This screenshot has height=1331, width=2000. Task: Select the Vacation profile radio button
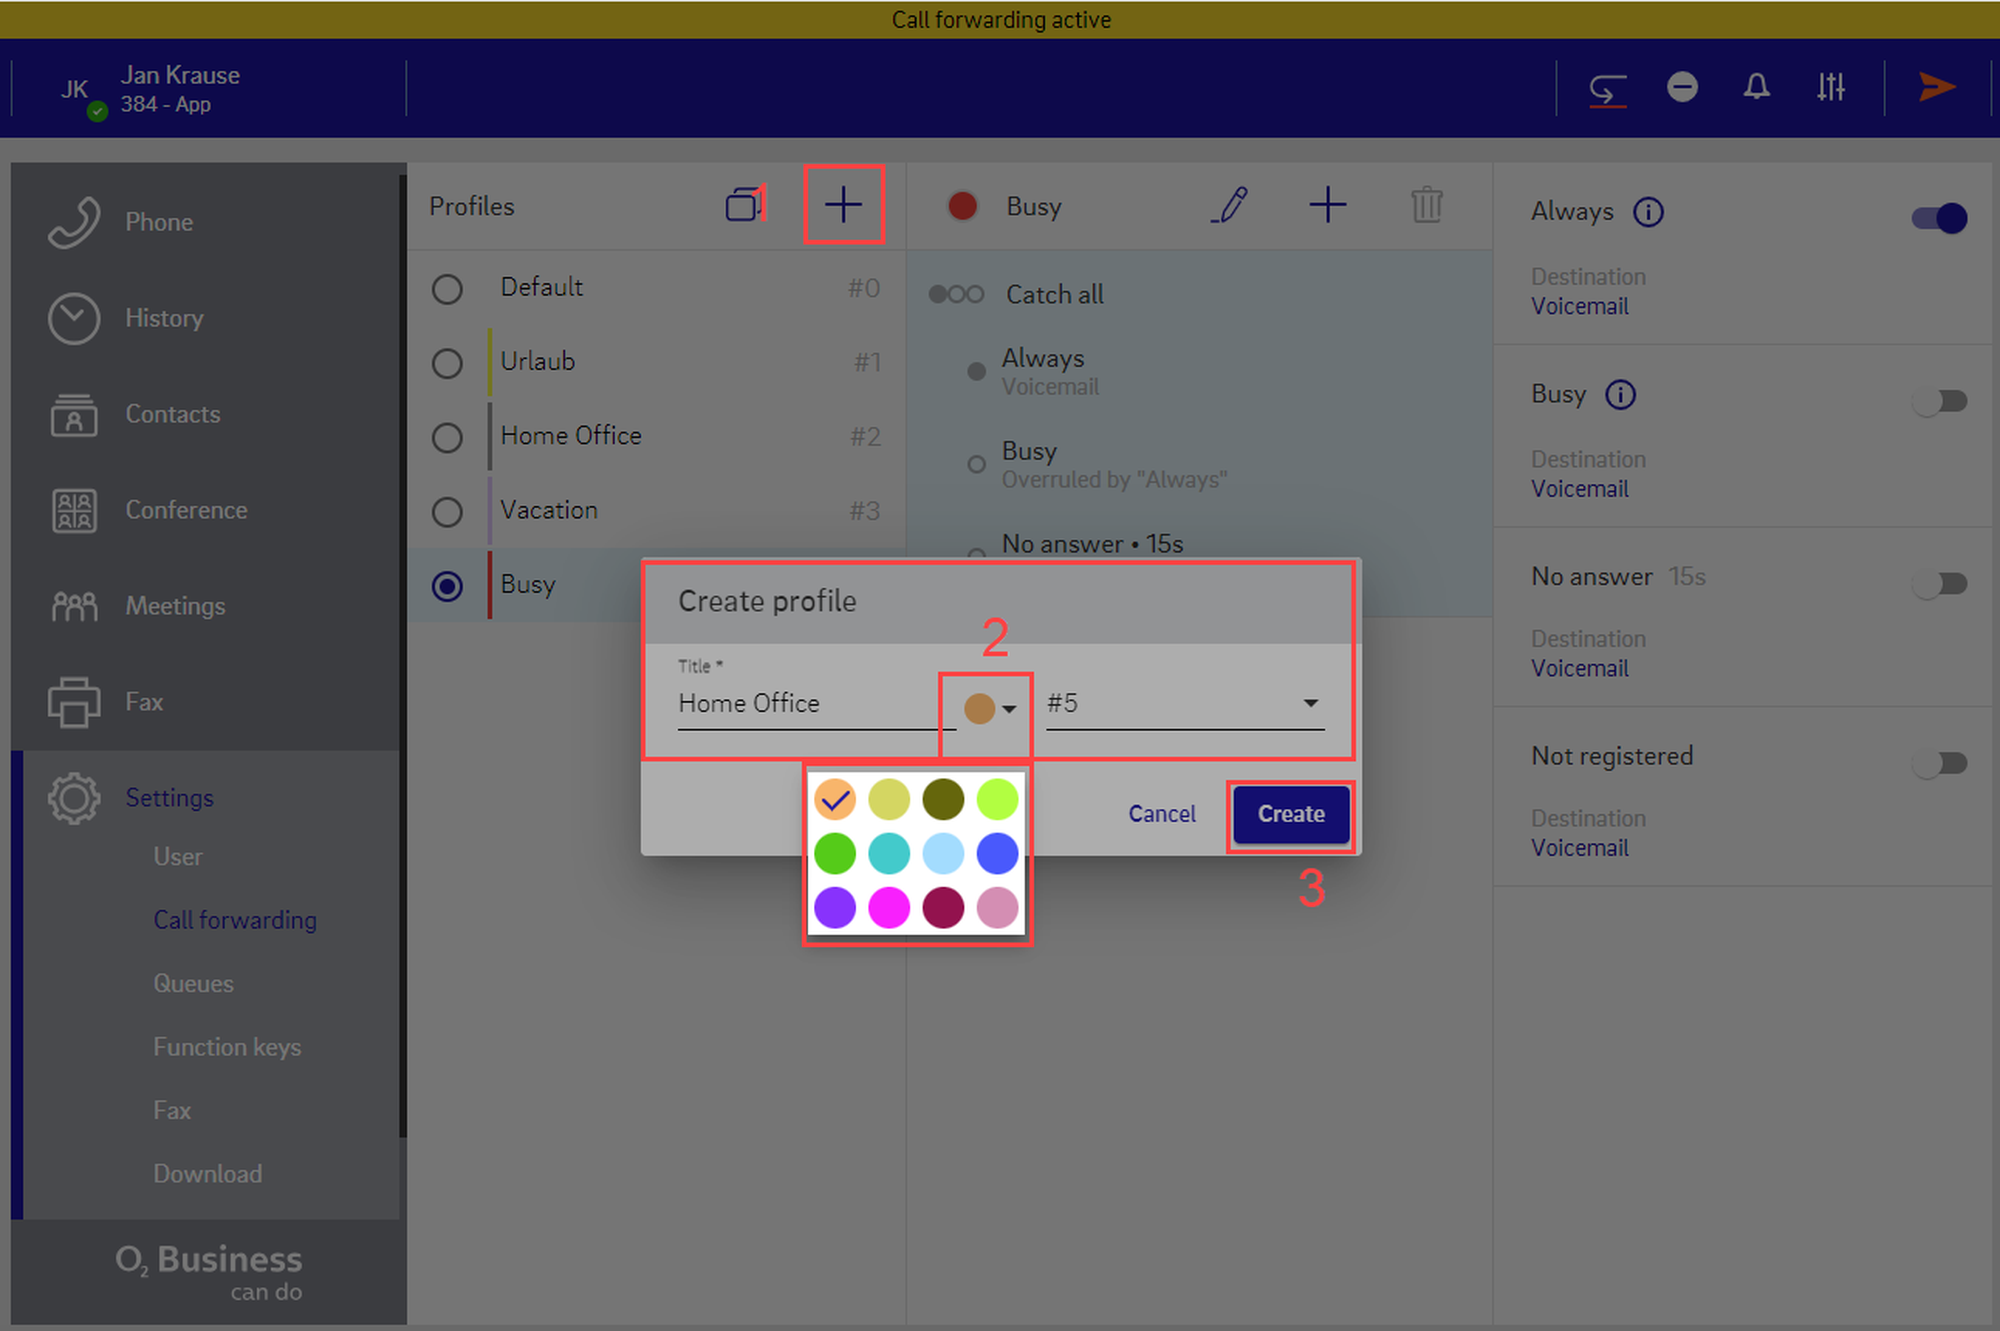point(447,511)
